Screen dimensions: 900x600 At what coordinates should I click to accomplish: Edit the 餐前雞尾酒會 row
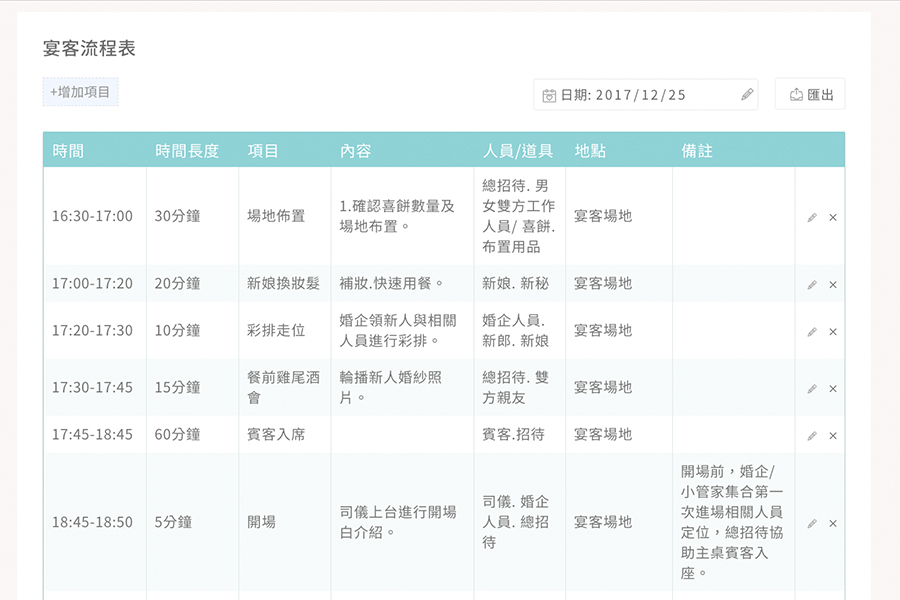tap(812, 388)
